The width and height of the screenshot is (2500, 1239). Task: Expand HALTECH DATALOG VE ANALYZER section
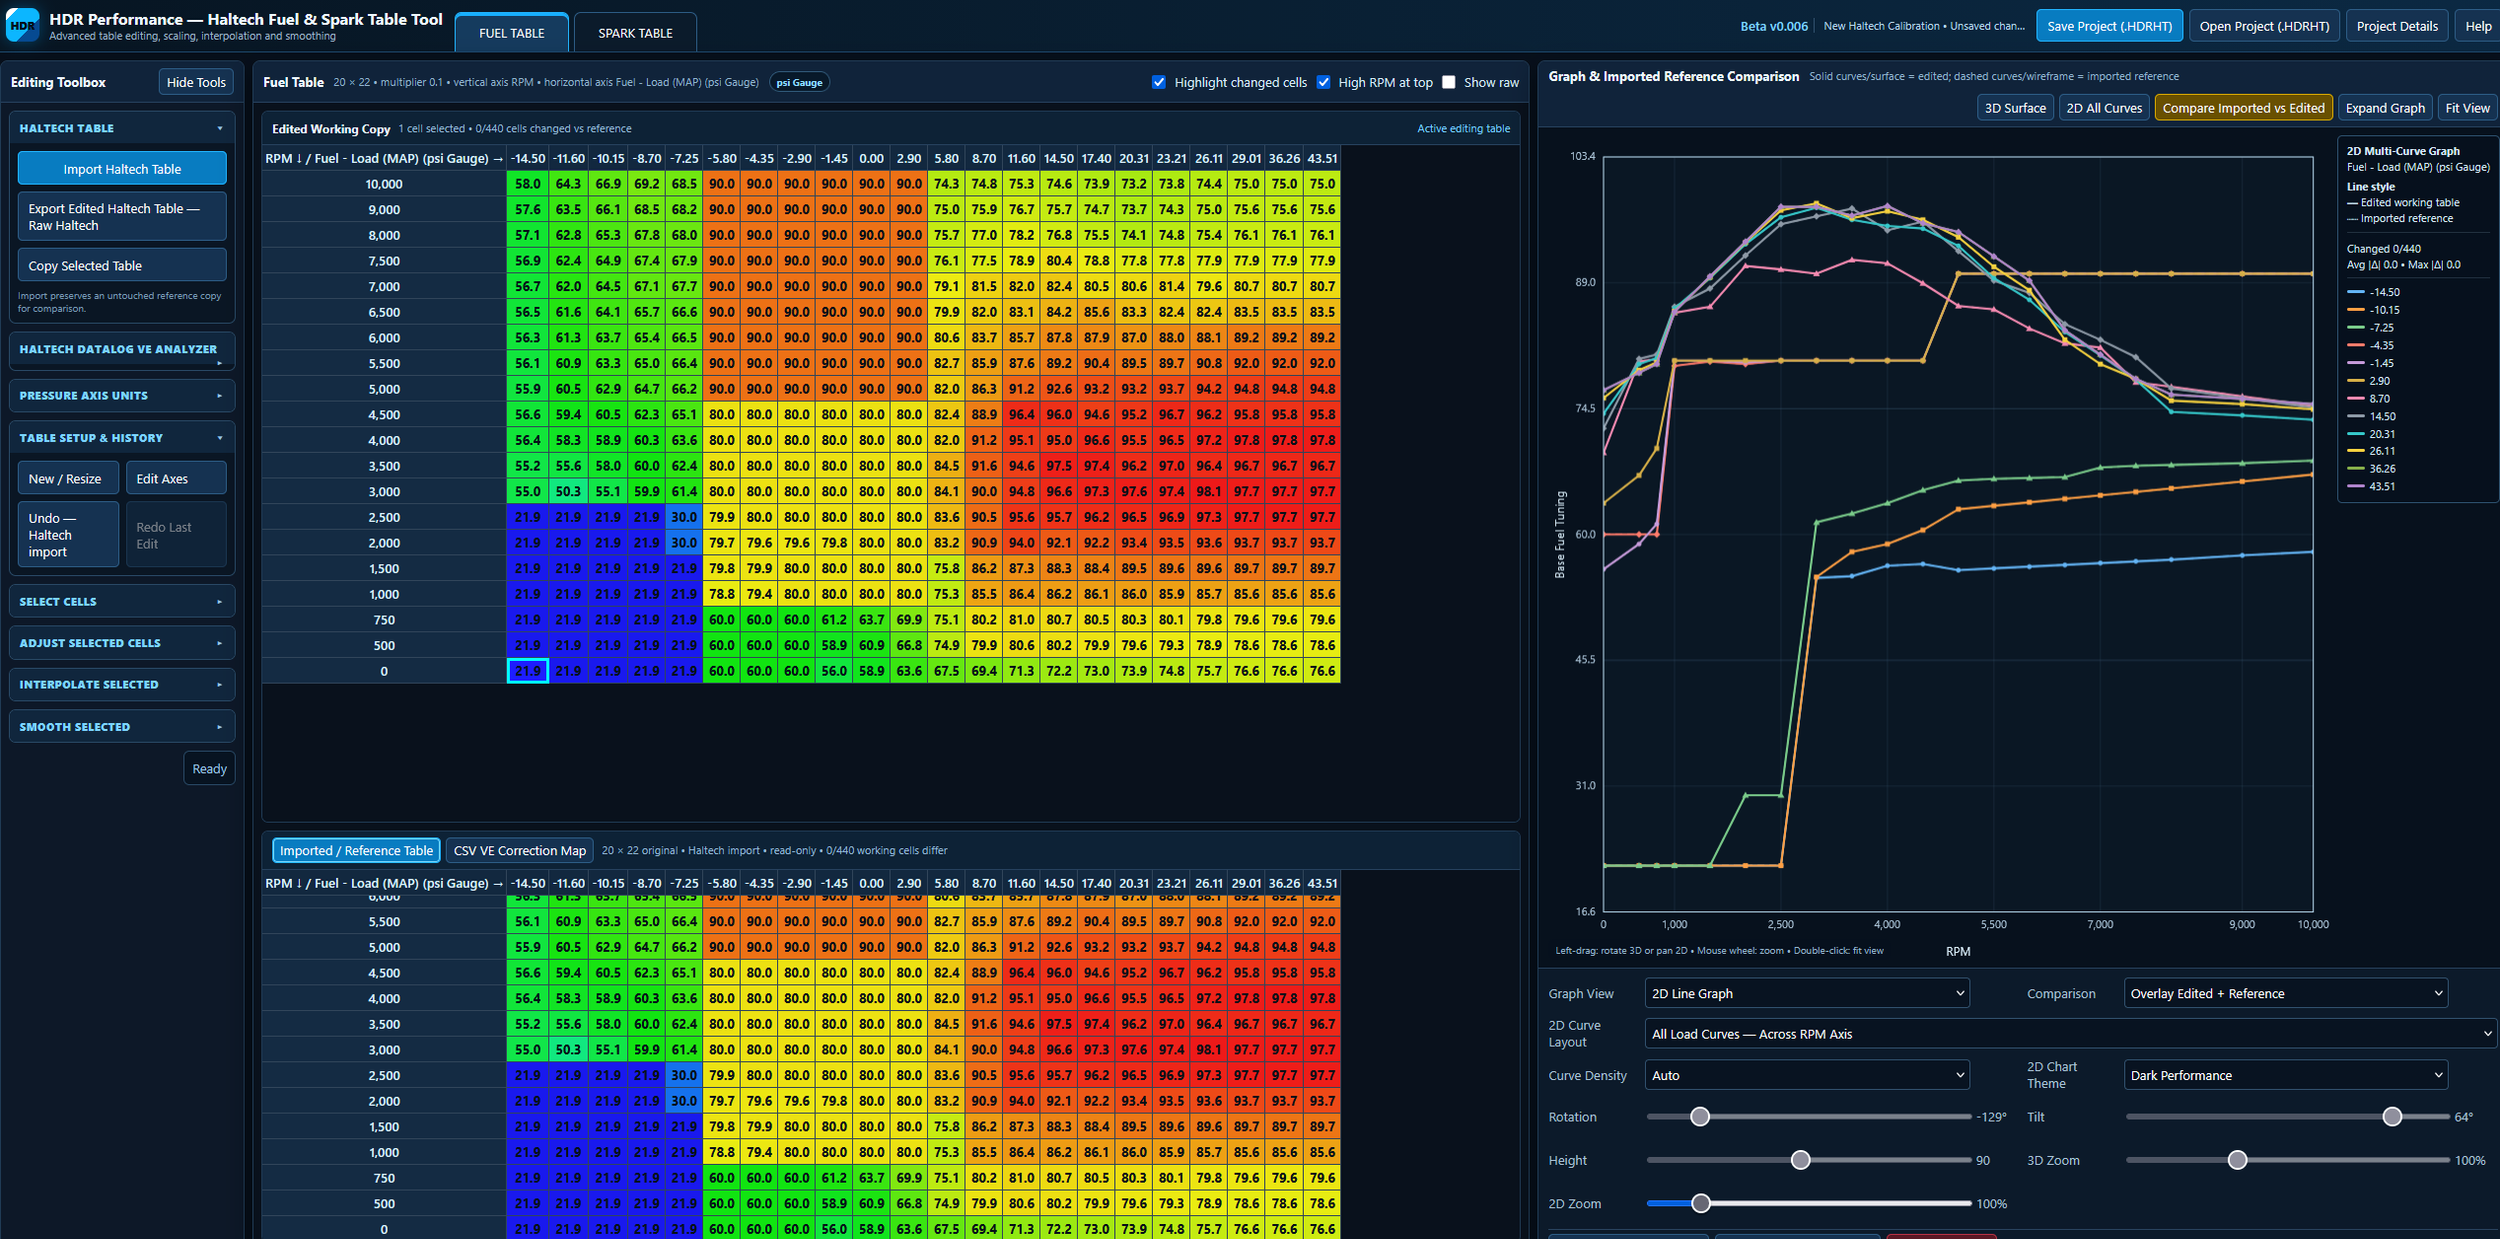(122, 350)
